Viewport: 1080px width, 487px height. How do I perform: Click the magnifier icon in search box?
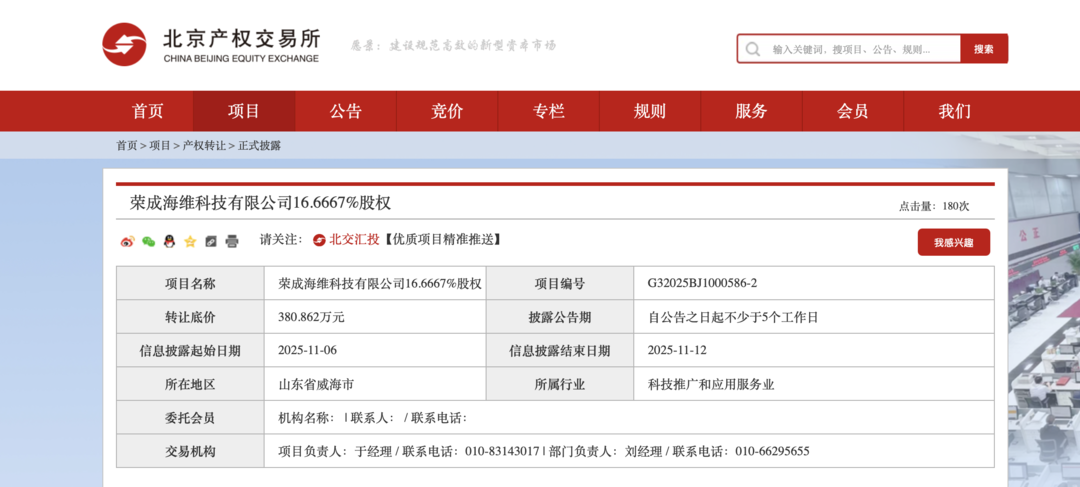(753, 49)
